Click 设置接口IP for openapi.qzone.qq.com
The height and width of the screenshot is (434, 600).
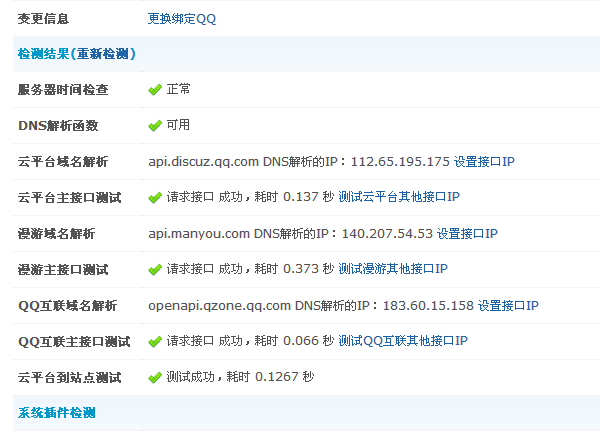coord(508,305)
